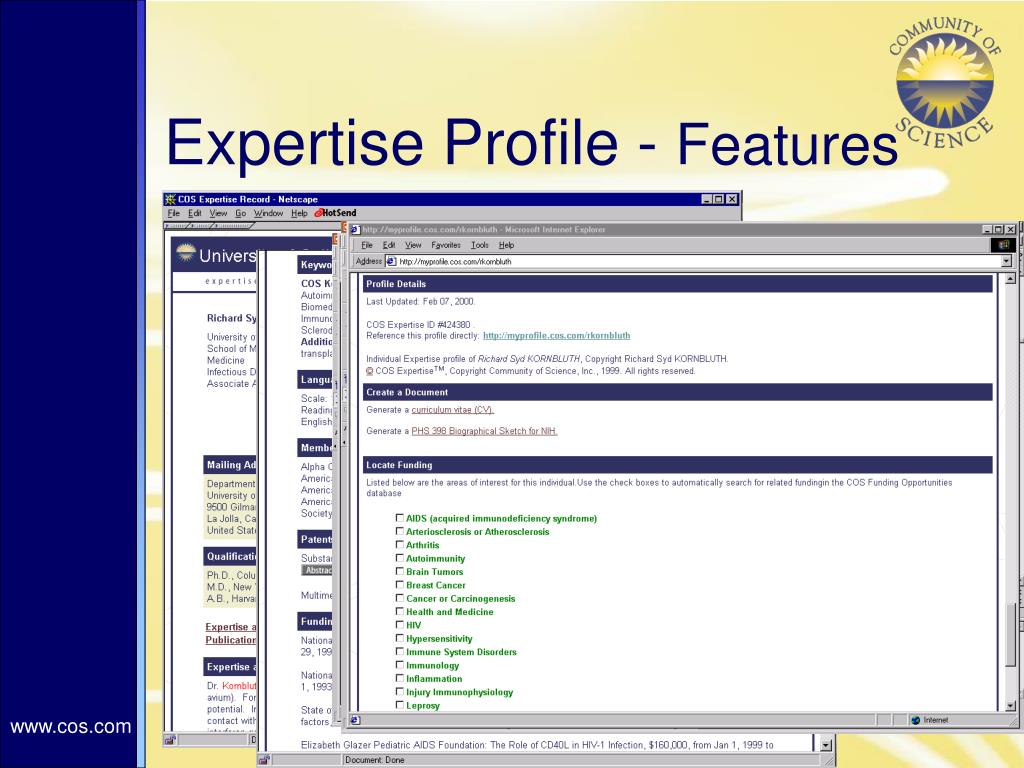
Task: Click the lock icon beside Document: Done
Action: 264,760
